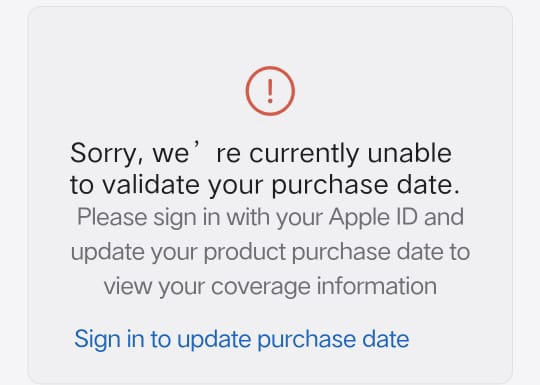
Task: Select the word 'information' in the description
Action: pyautogui.click(x=377, y=287)
